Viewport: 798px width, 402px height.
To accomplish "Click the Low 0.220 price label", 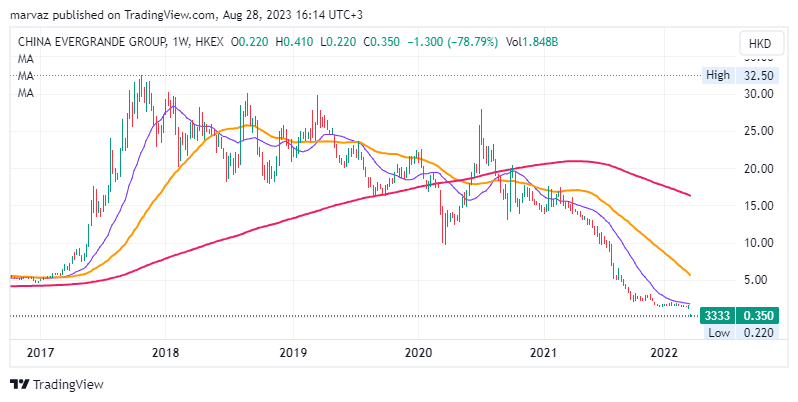I will [743, 333].
